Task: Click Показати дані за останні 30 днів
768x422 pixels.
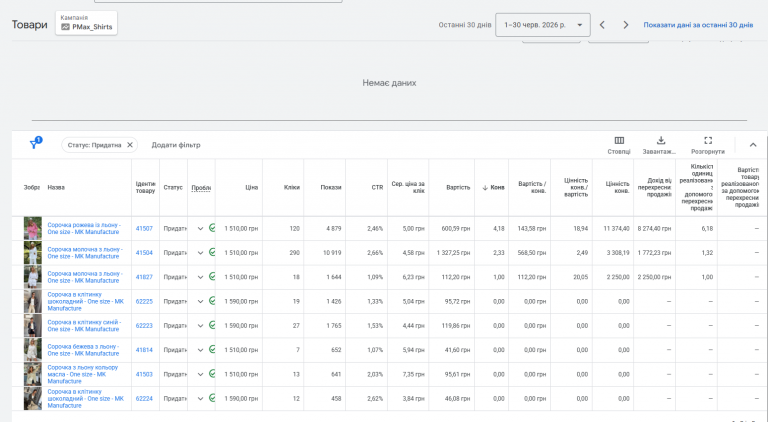Action: pyautogui.click(x=698, y=25)
